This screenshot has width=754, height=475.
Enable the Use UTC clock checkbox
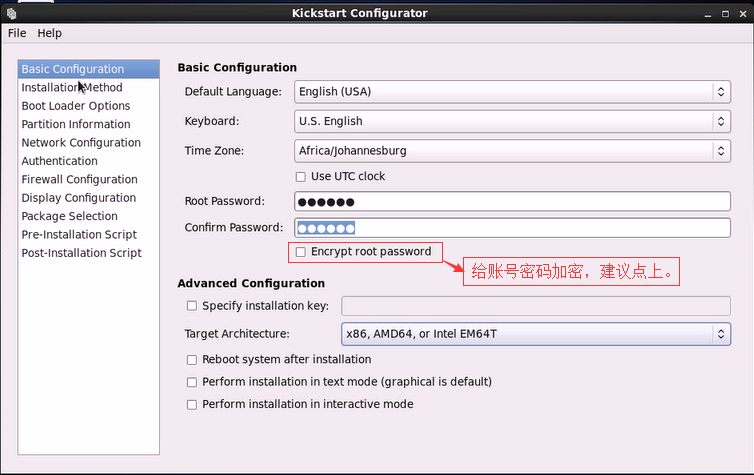pos(301,177)
